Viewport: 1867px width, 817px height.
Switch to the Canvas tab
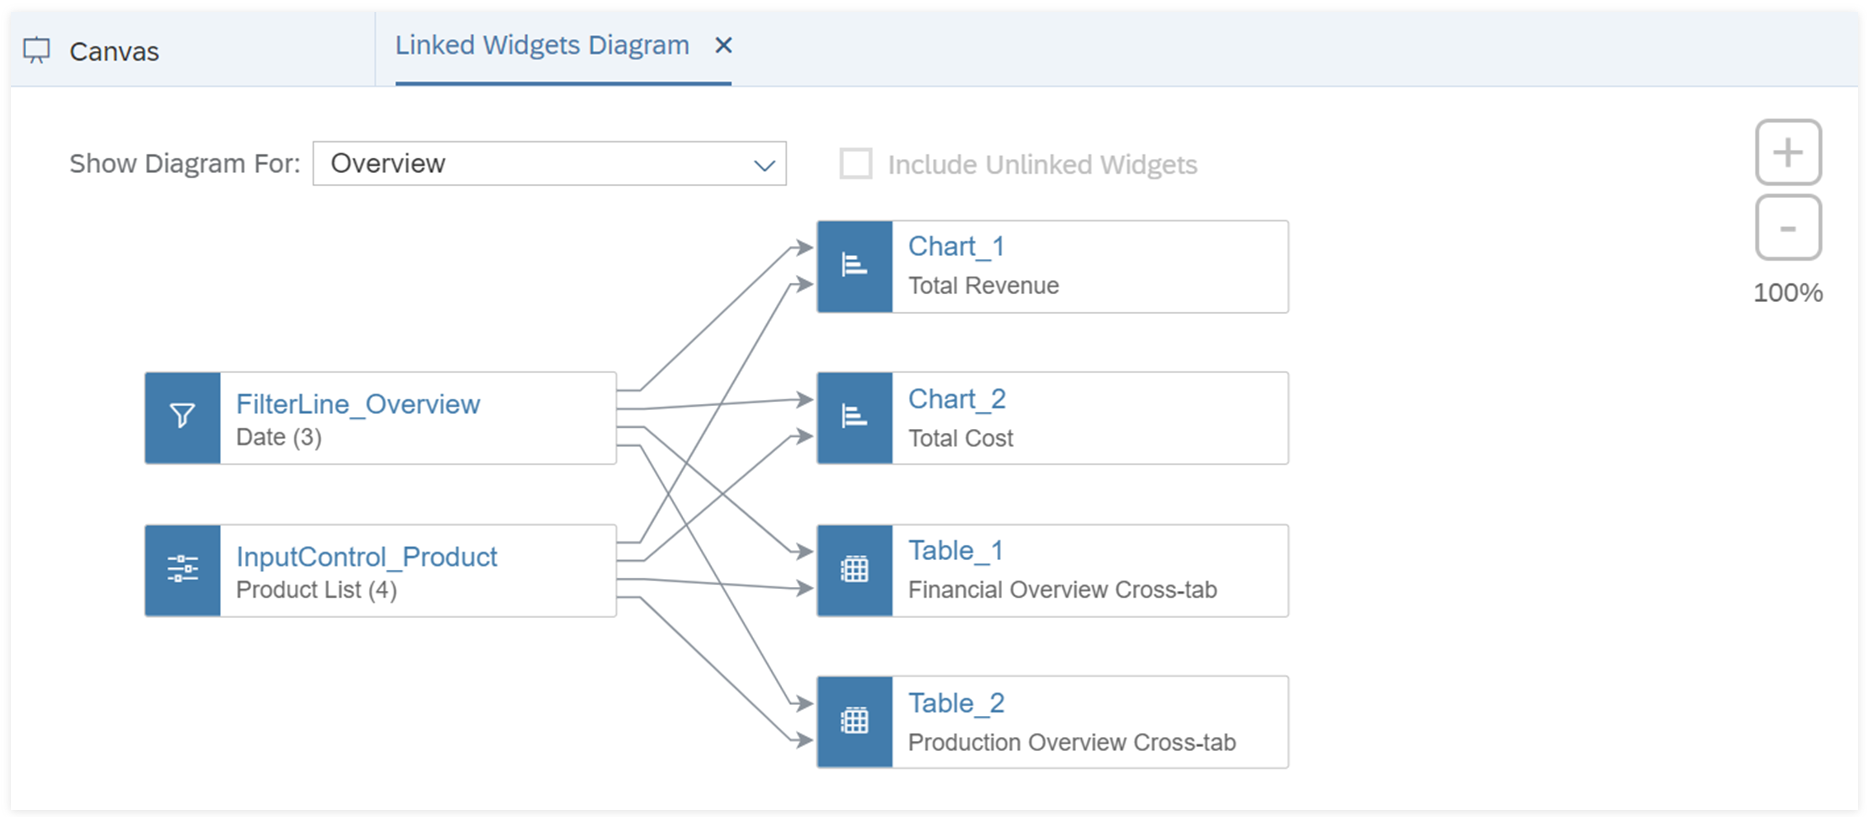114,52
